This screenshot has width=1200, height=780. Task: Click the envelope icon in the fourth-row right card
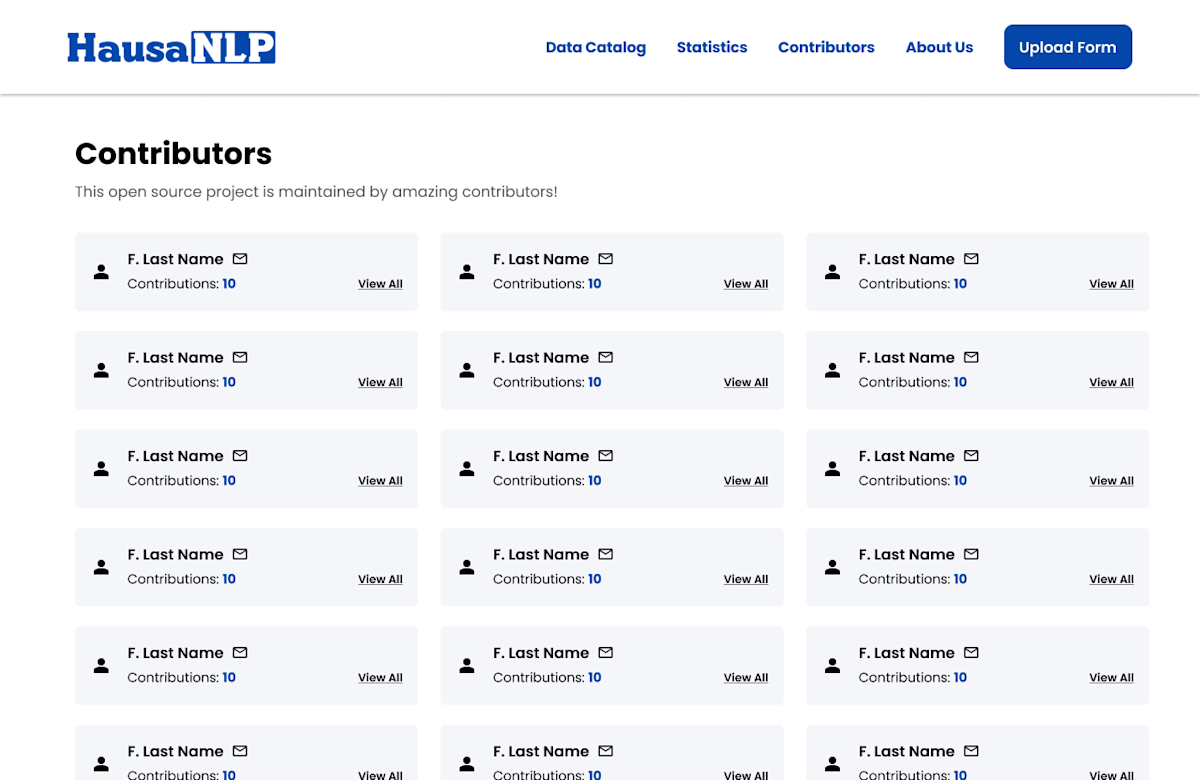pos(971,554)
